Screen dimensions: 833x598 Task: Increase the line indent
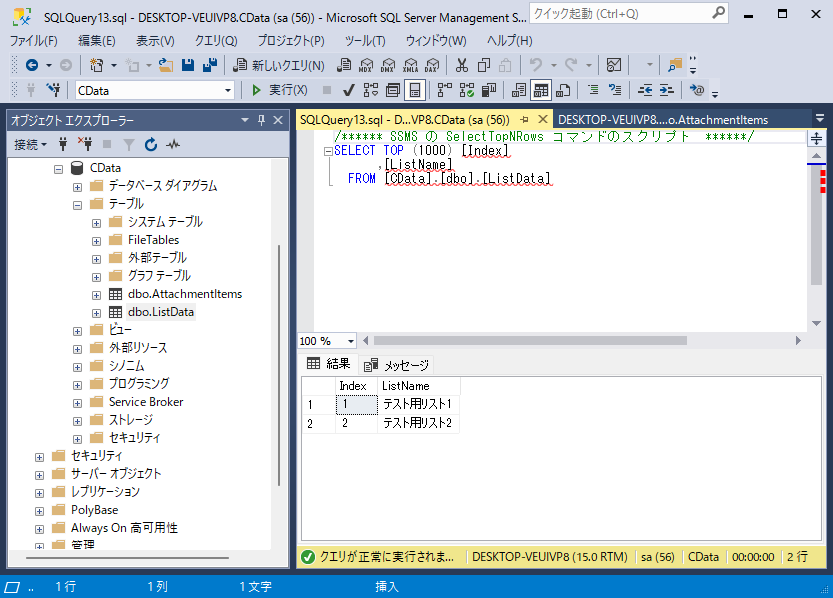click(x=667, y=90)
